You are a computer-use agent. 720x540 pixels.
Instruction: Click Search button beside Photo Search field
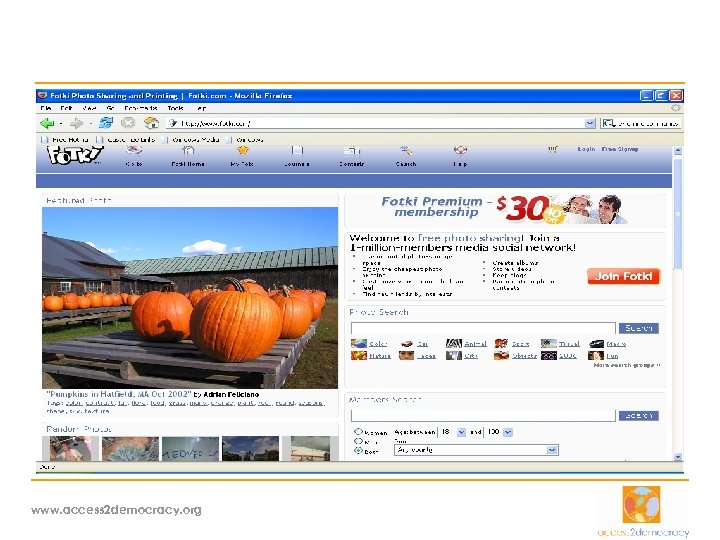[x=639, y=328]
